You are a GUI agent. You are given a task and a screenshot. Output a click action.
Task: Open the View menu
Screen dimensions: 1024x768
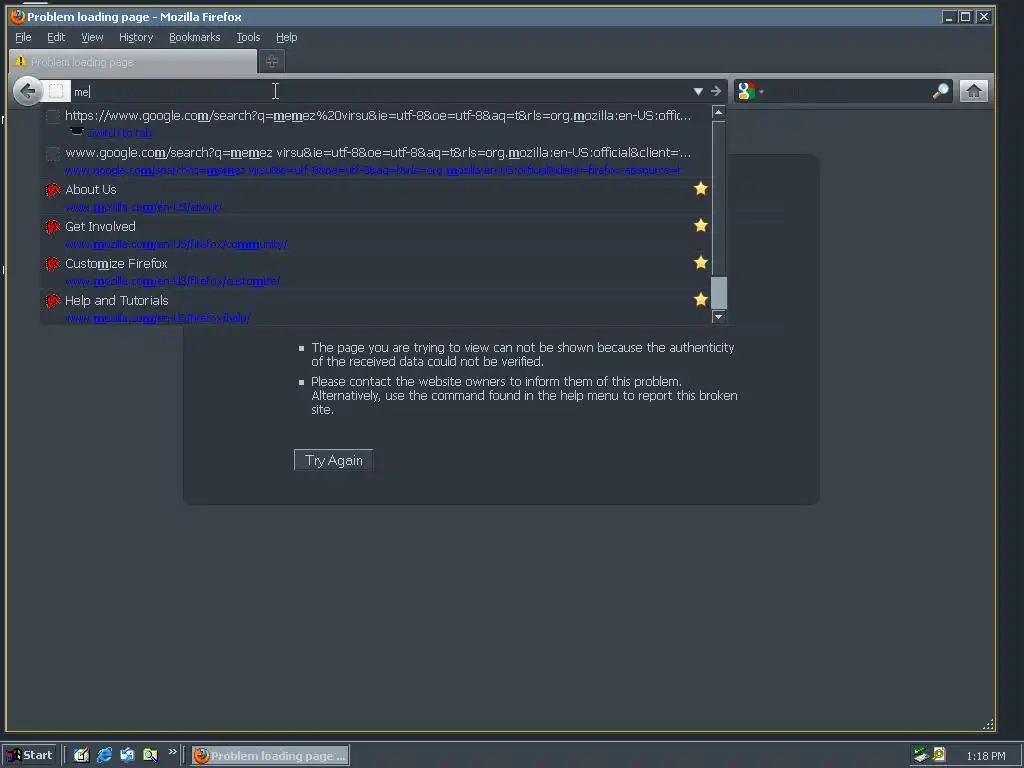pyautogui.click(x=92, y=37)
